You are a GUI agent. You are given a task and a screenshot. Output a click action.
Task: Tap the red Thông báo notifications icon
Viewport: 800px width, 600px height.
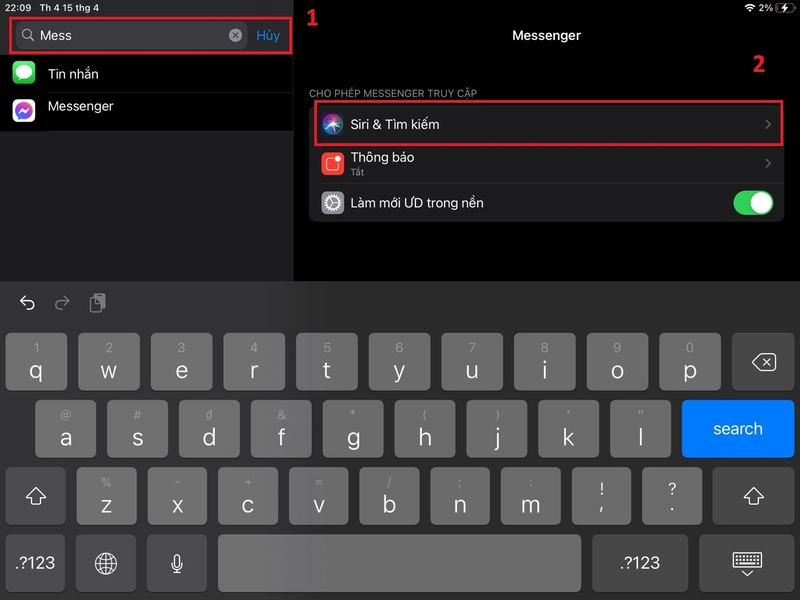[333, 164]
